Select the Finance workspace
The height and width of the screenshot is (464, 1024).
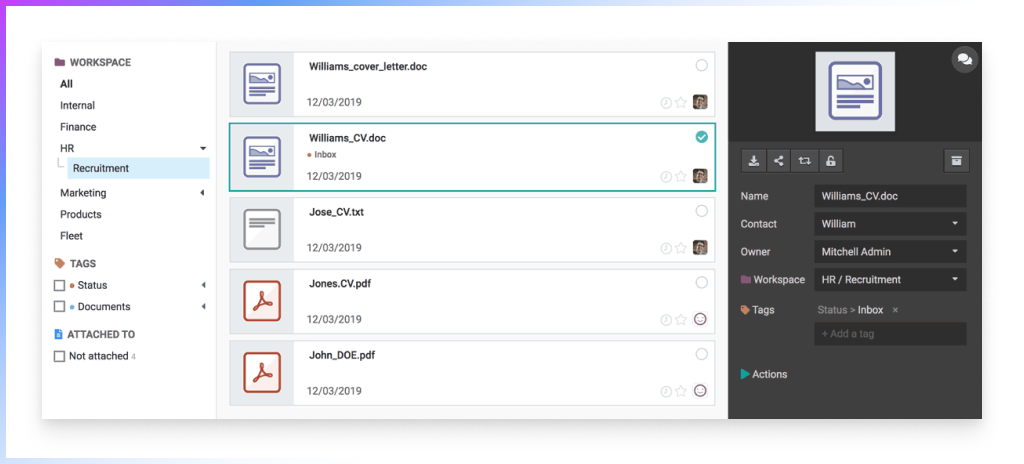(x=78, y=127)
